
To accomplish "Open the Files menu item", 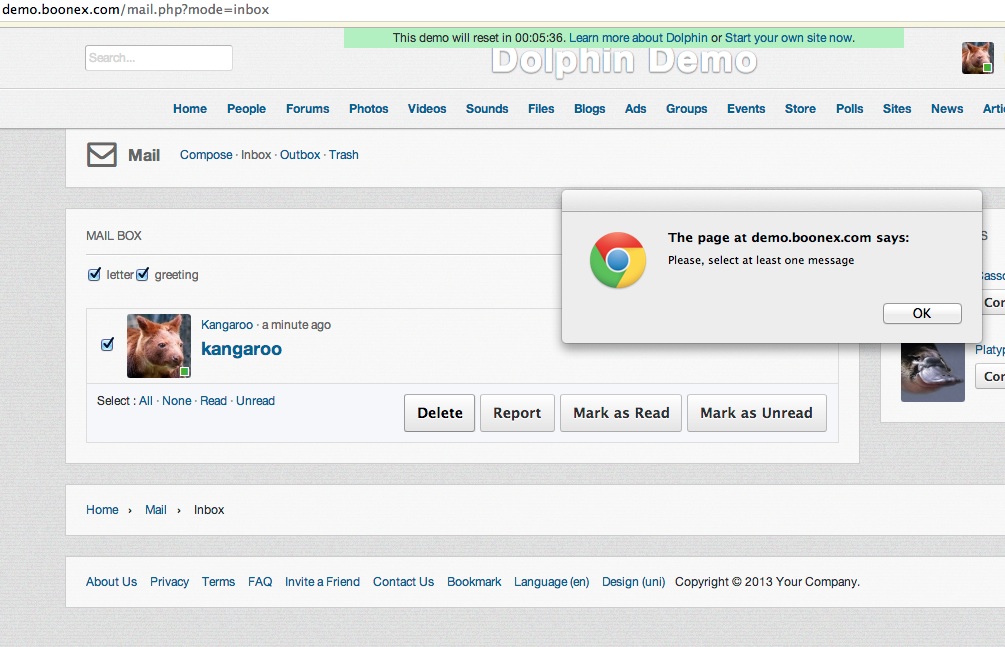I will pyautogui.click(x=541, y=109).
